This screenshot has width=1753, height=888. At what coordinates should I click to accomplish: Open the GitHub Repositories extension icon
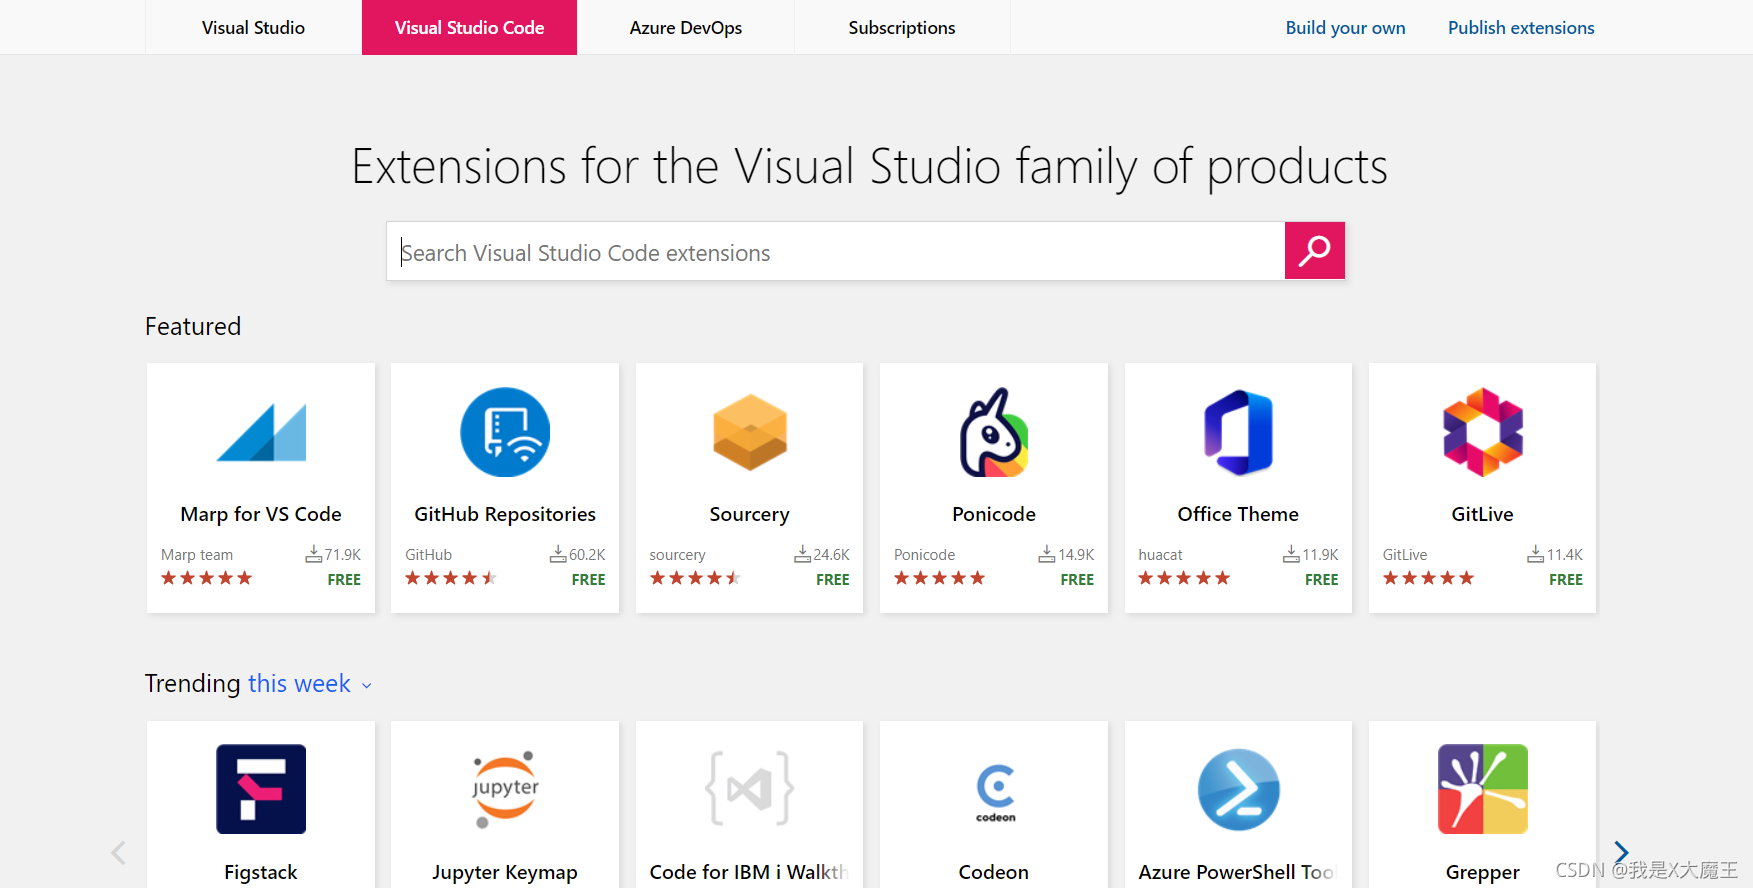(505, 432)
